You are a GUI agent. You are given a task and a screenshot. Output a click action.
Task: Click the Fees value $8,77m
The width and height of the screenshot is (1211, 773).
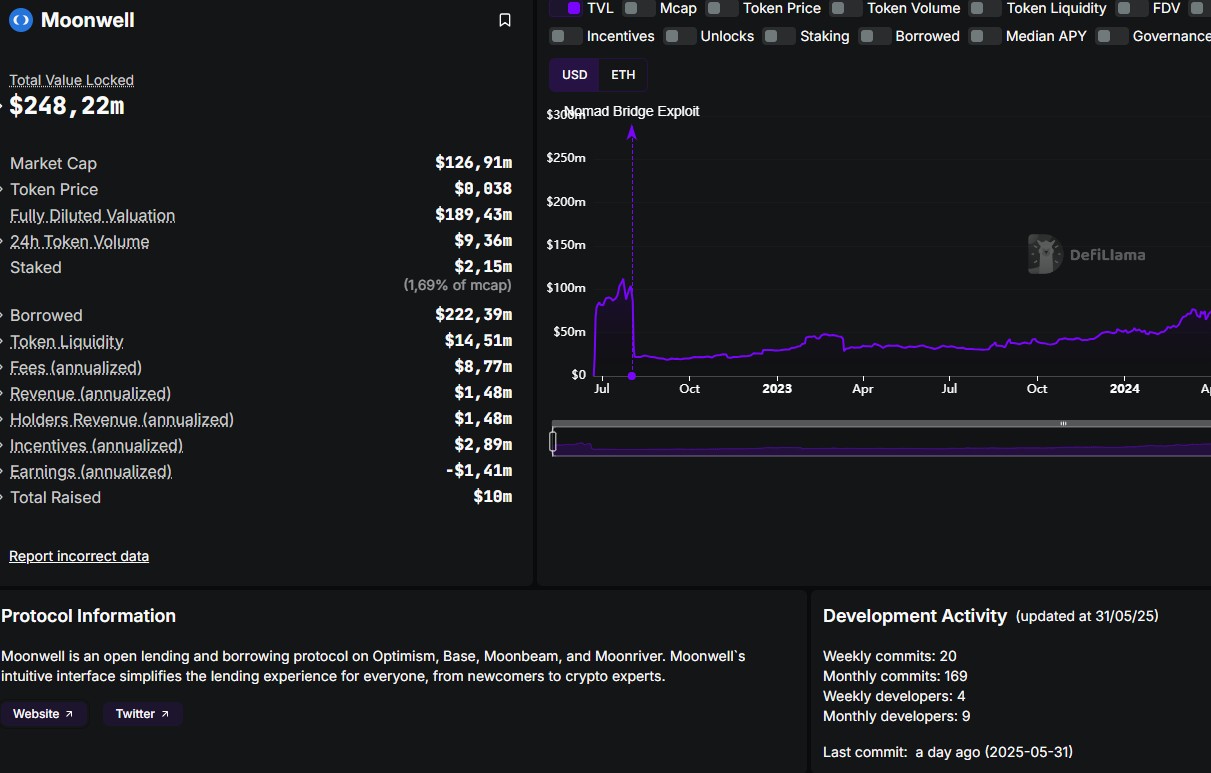[483, 367]
